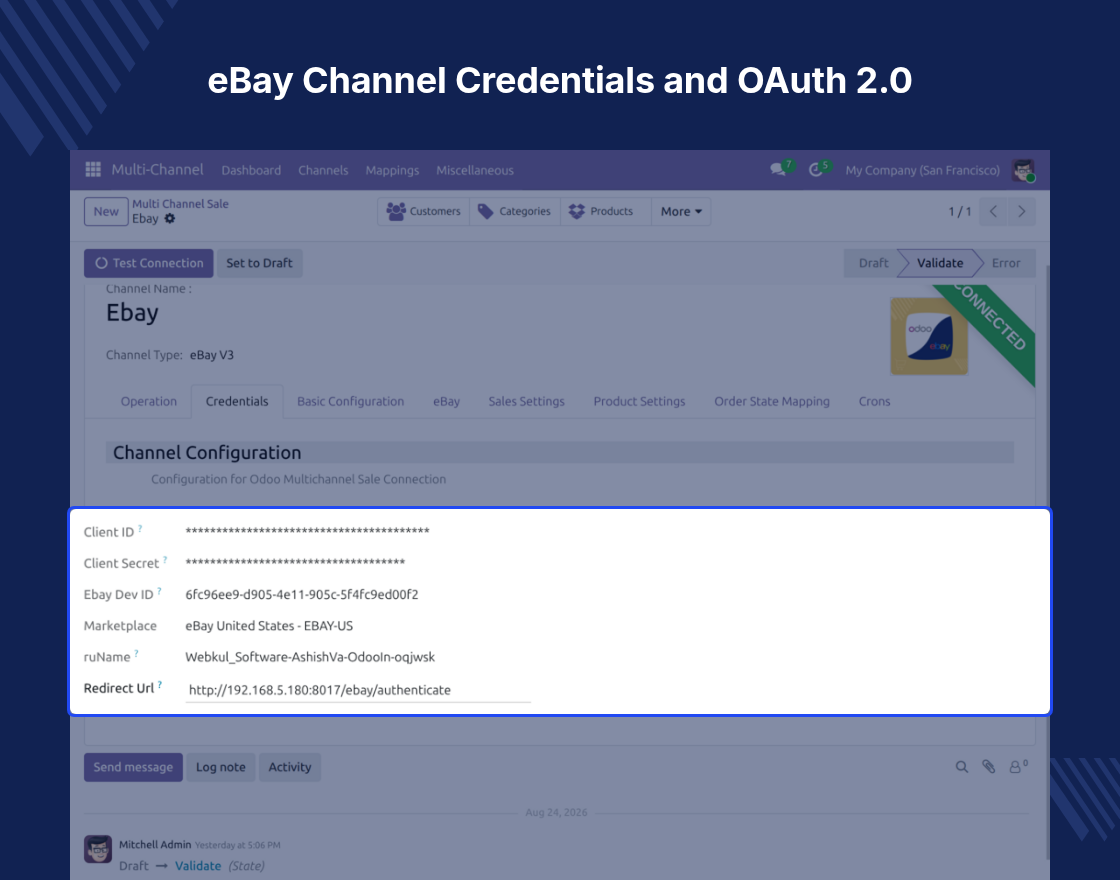
Task: Click the 1 / 1 pager counter
Action: [x=960, y=211]
